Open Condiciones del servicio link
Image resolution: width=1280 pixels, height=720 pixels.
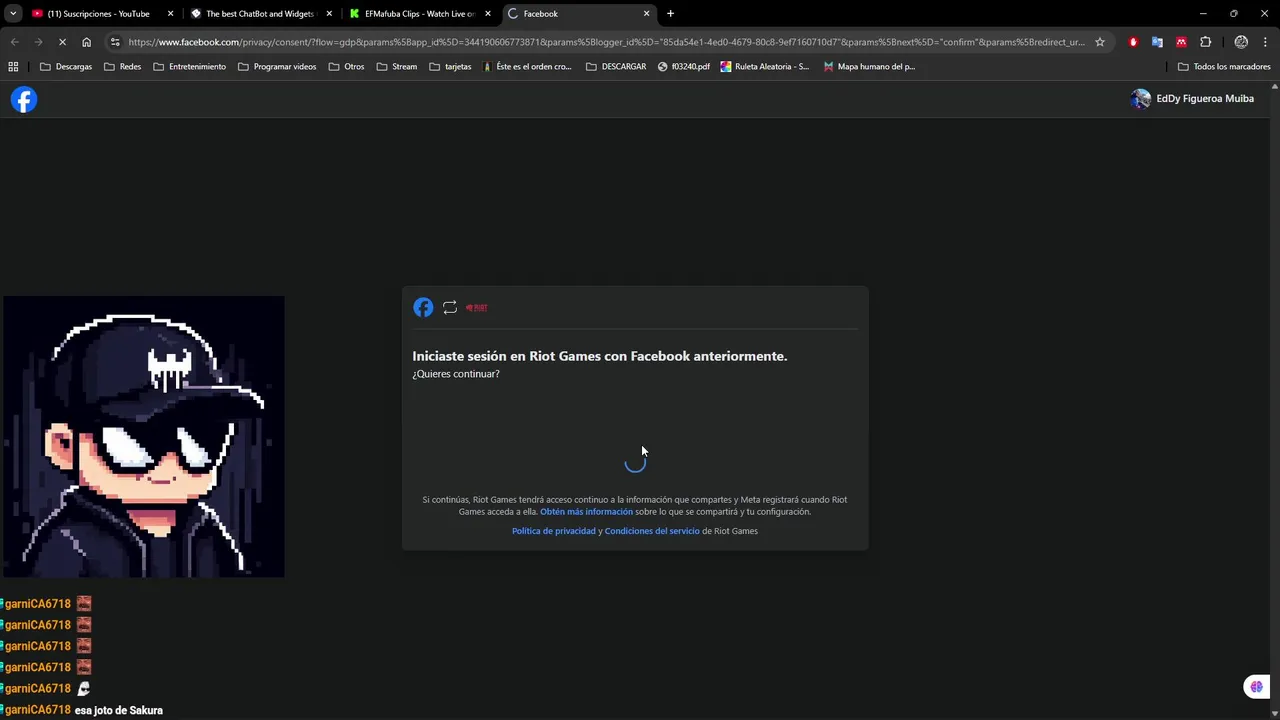(652, 531)
